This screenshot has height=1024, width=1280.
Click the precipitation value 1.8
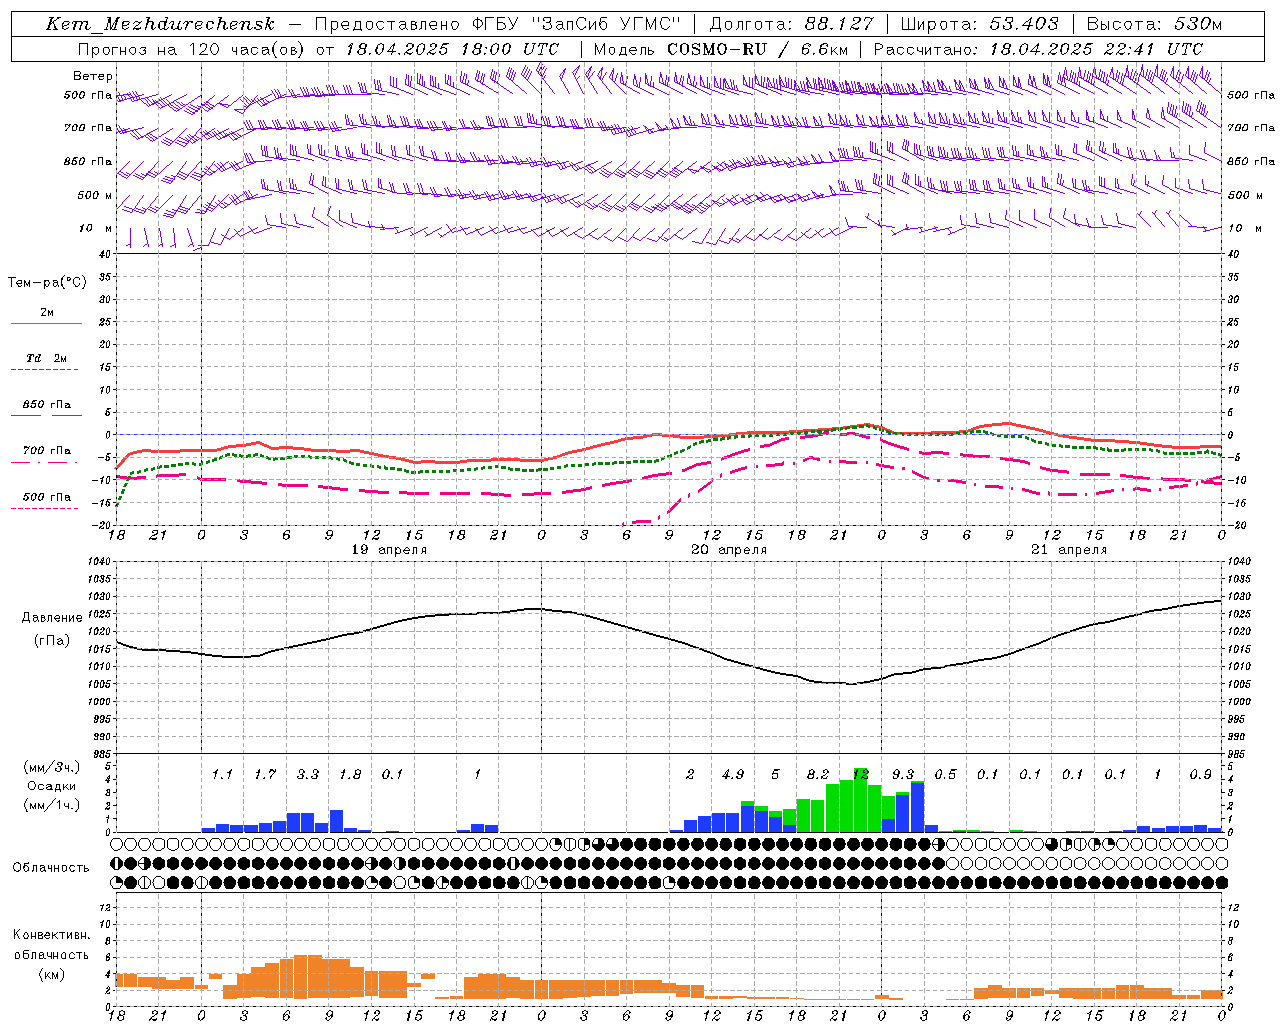(x=350, y=775)
